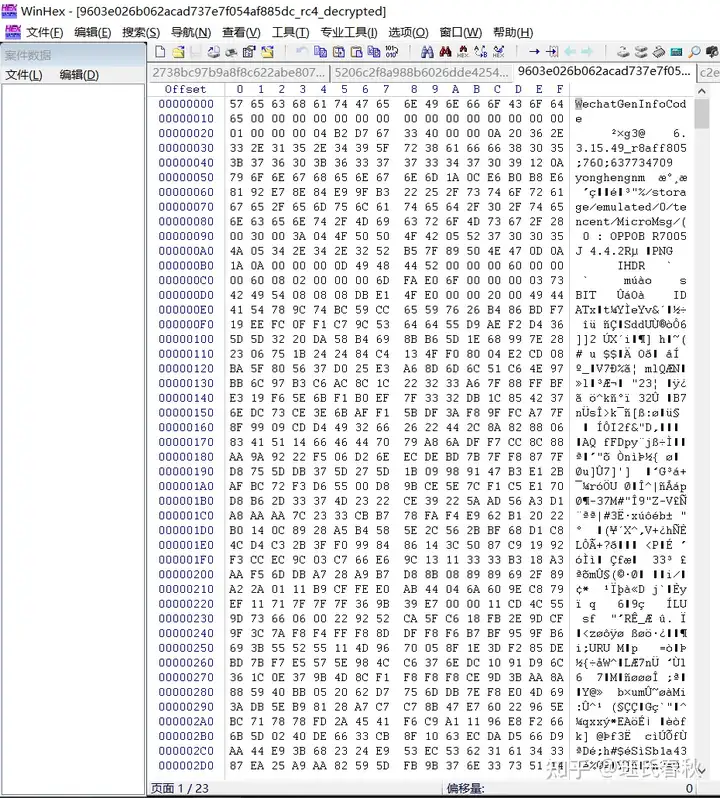Open the 查看(V) menu
Viewport: 720px width, 798px height.
241,33
